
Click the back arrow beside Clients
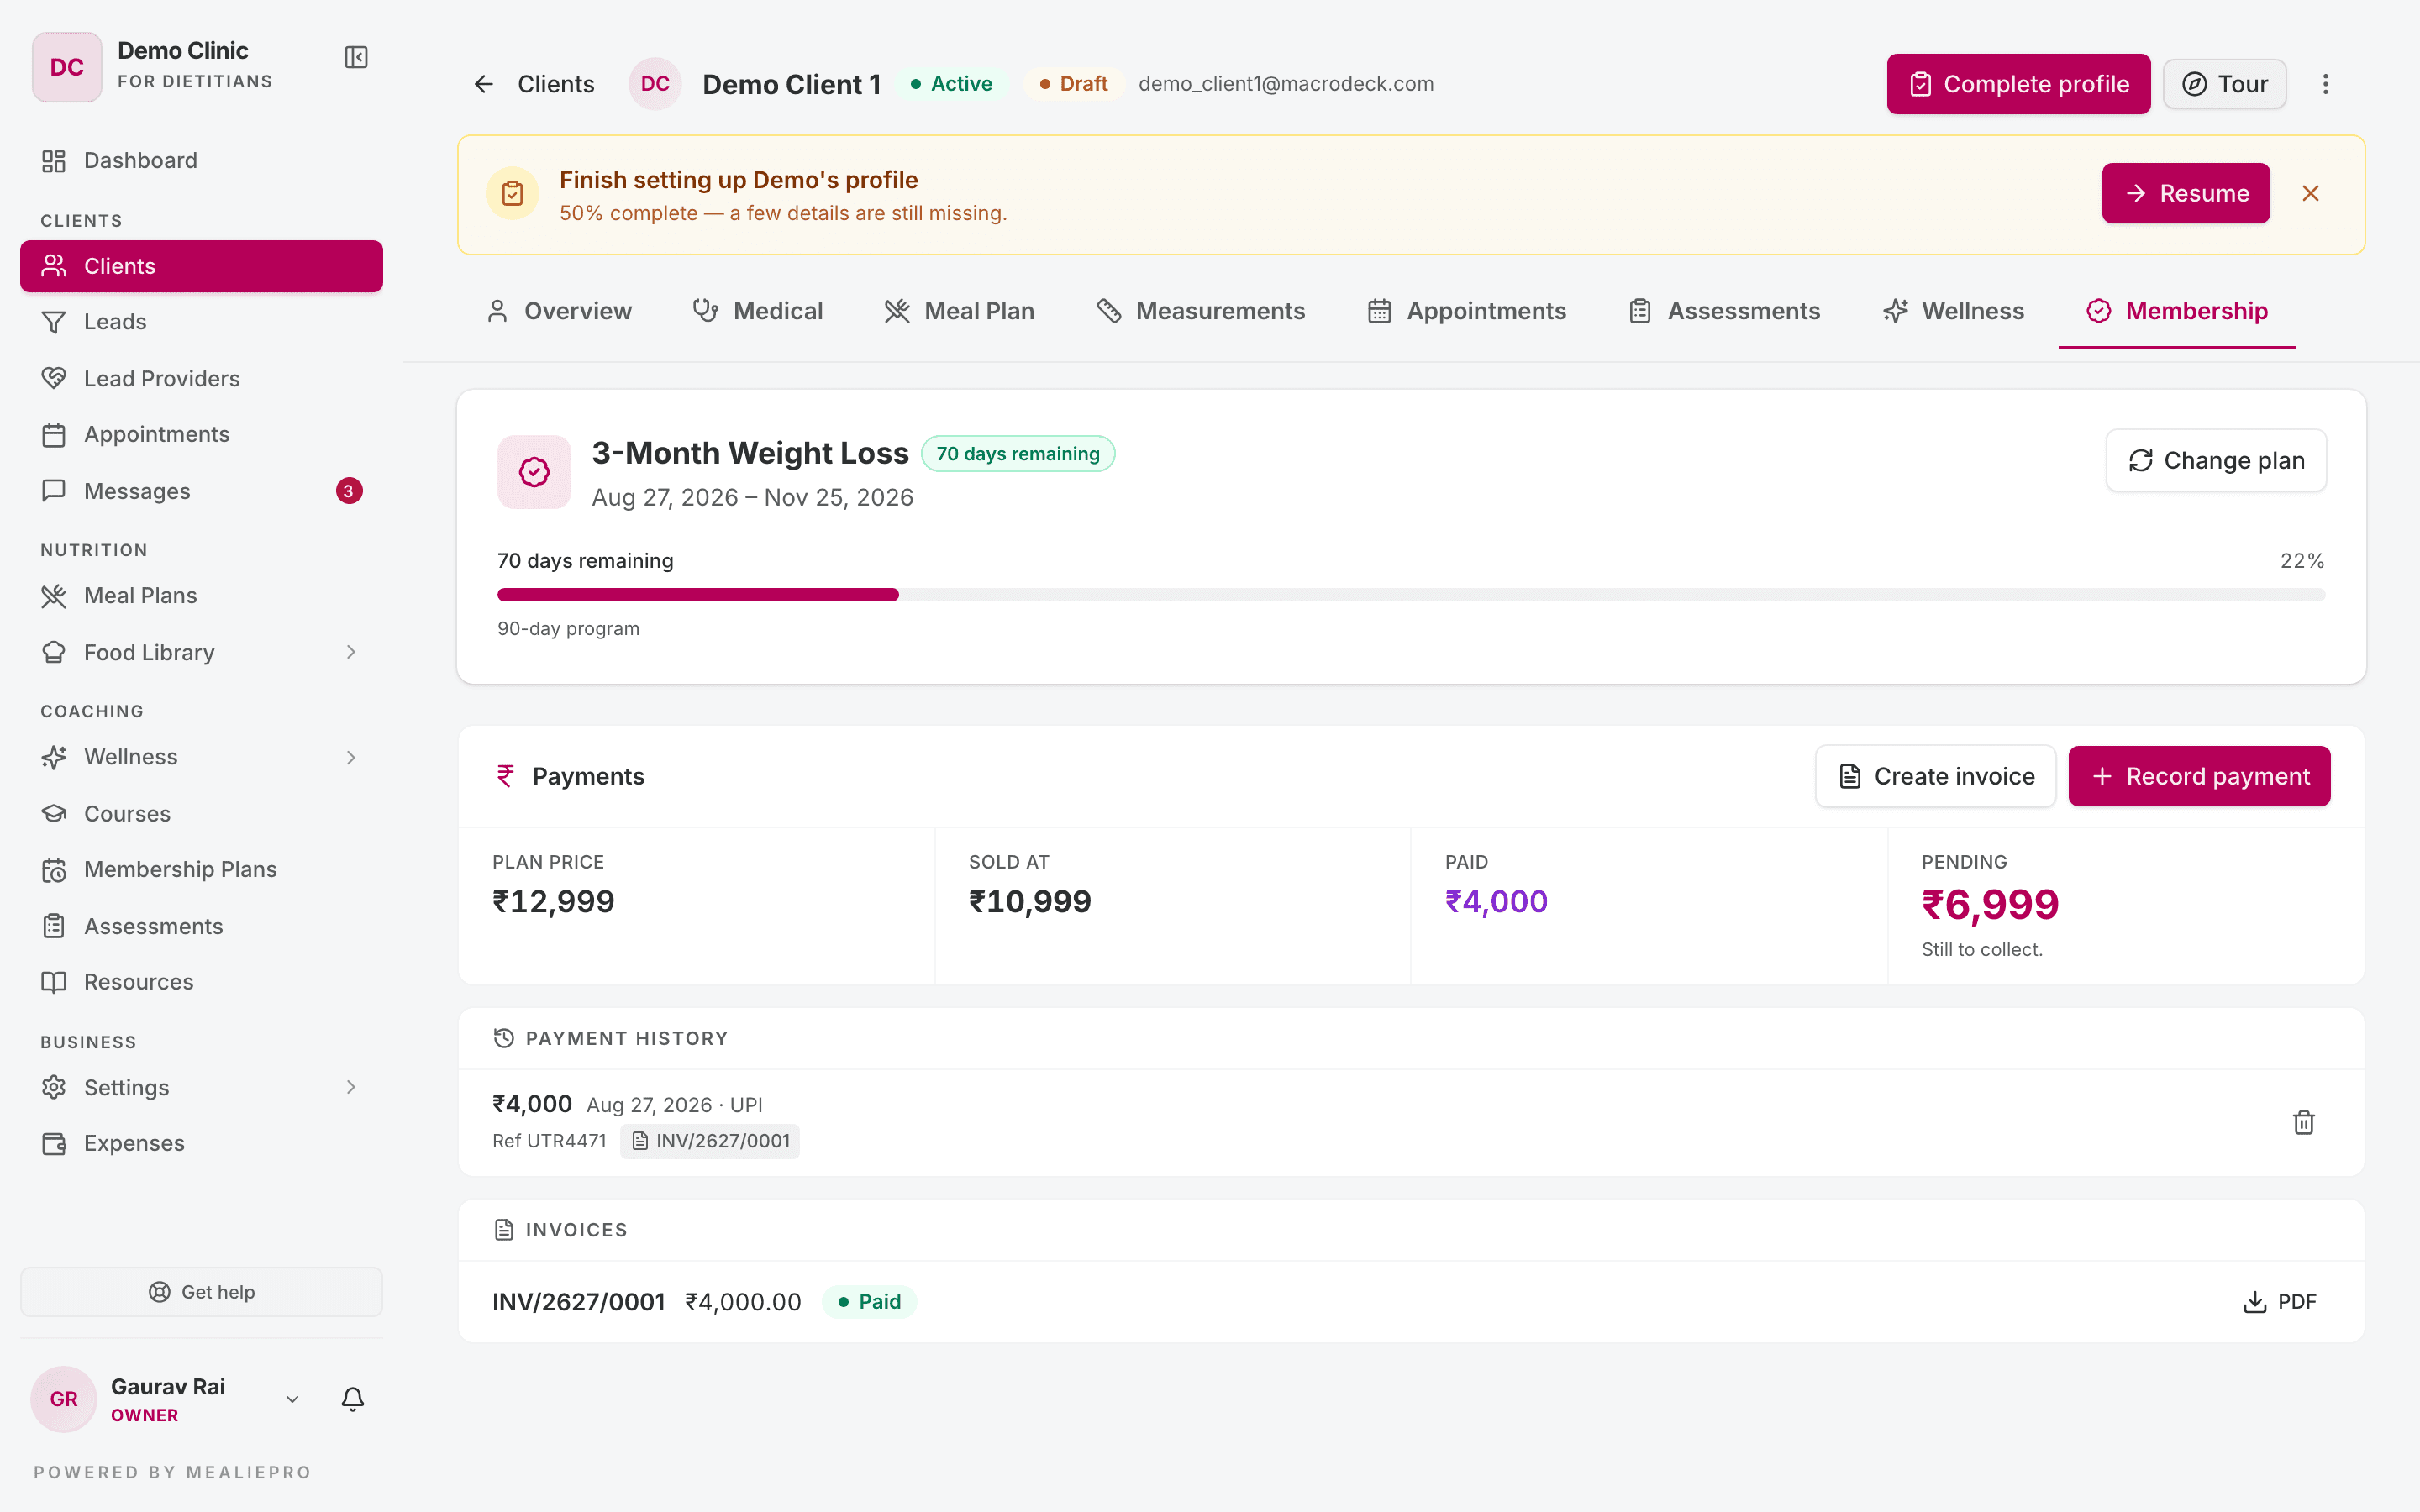(484, 84)
